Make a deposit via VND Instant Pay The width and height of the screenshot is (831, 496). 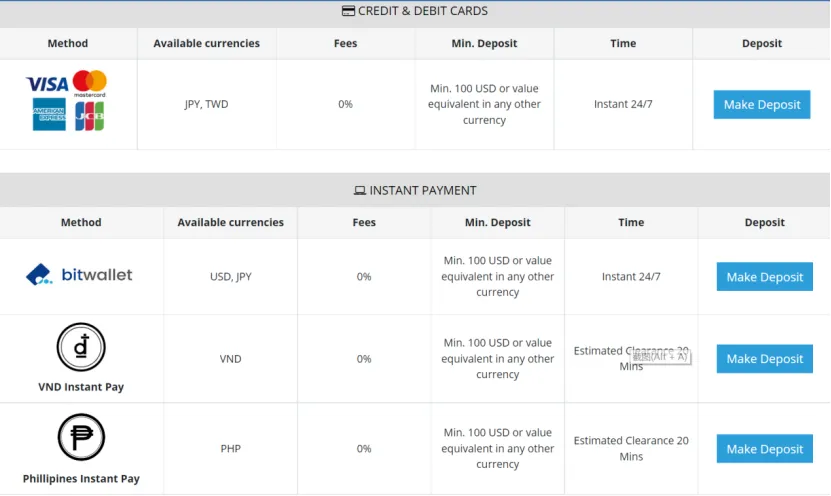pyautogui.click(x=764, y=359)
